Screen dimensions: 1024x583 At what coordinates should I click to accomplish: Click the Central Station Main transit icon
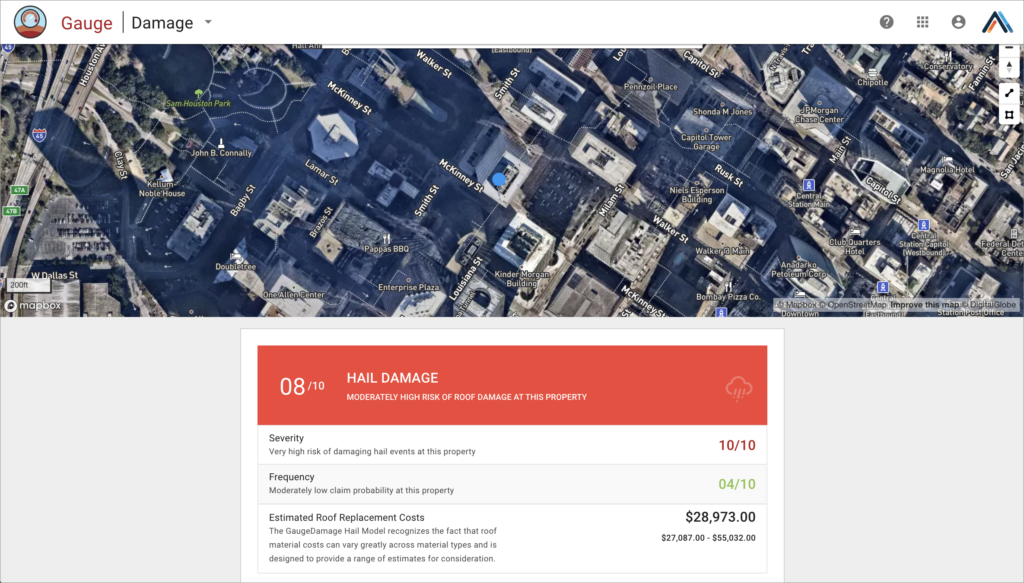(808, 185)
